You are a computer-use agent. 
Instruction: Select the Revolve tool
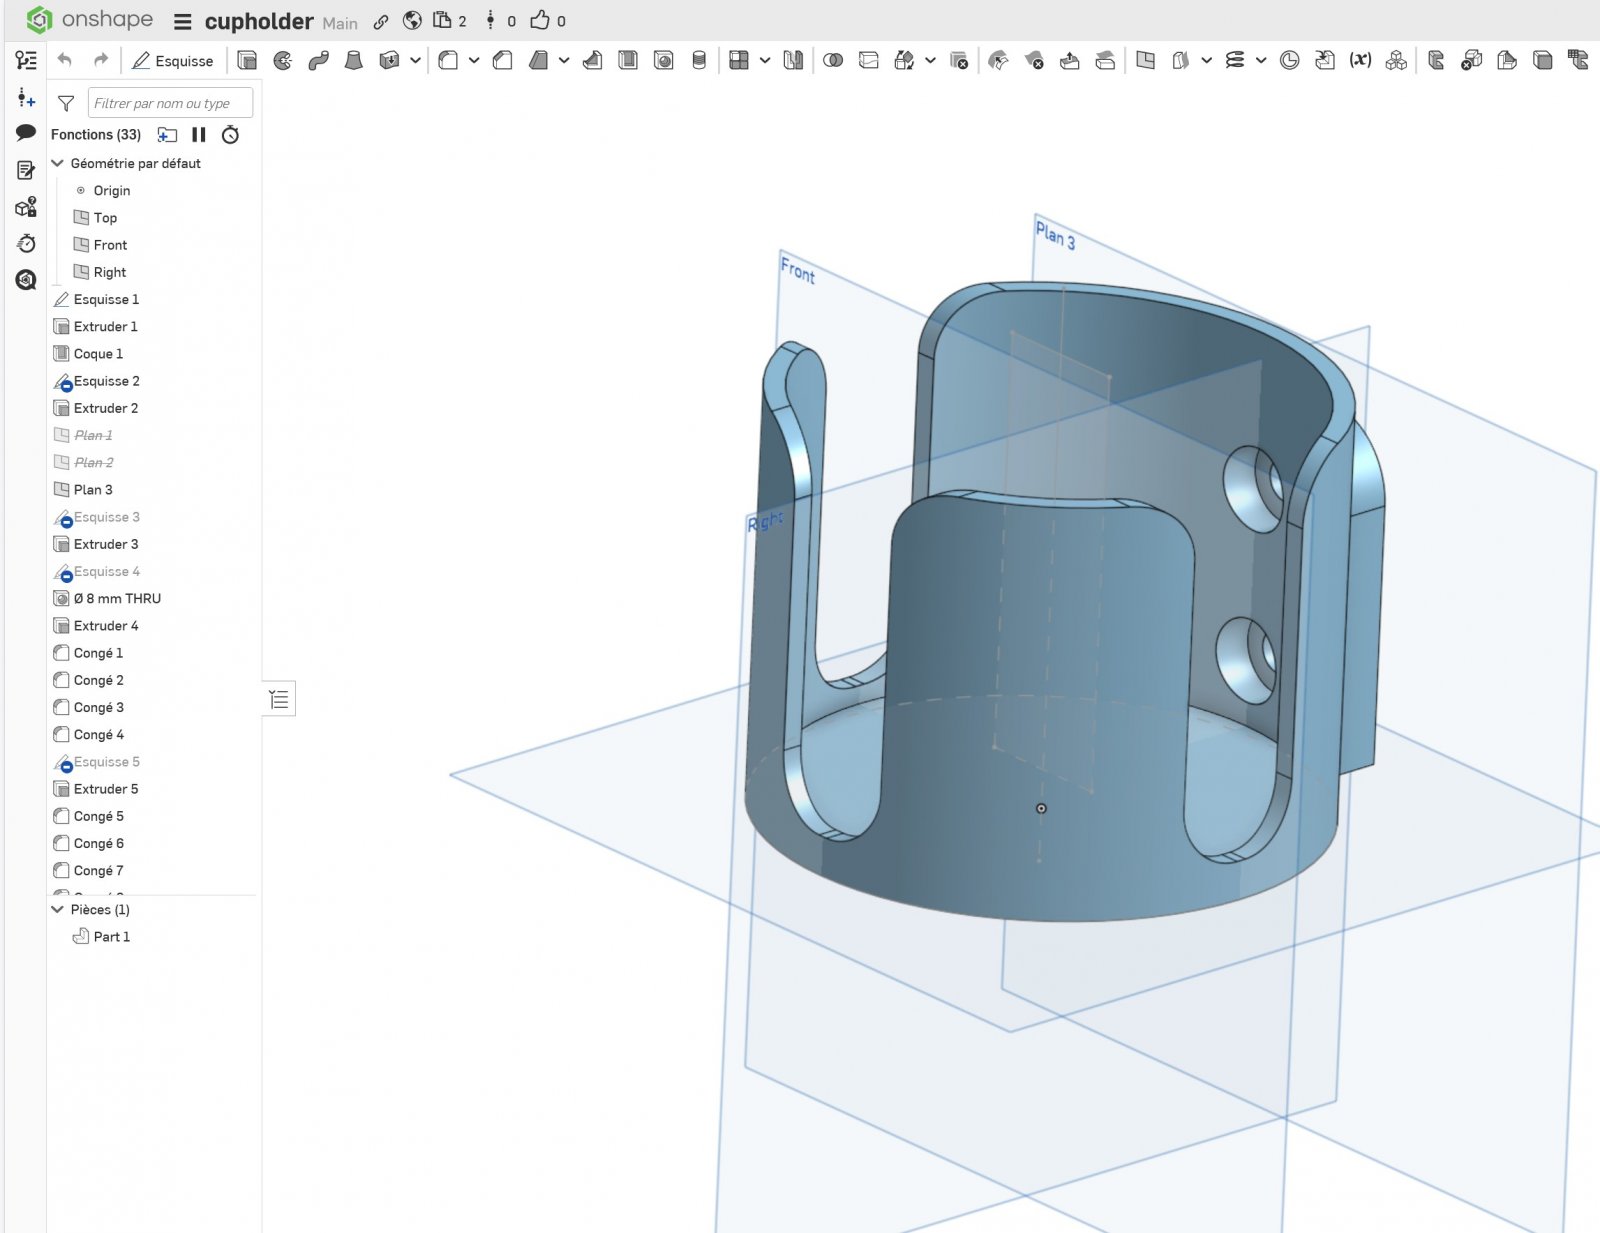click(283, 61)
